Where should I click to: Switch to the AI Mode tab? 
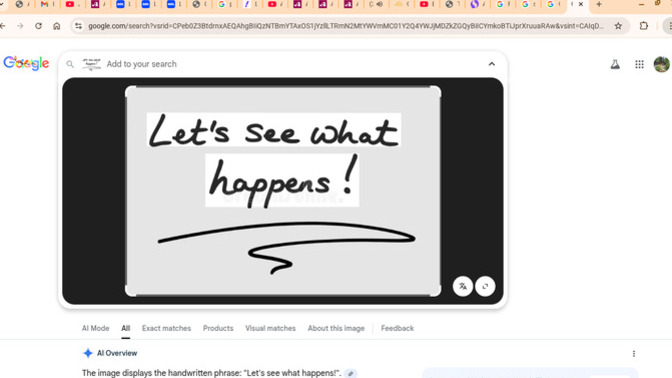coord(96,328)
